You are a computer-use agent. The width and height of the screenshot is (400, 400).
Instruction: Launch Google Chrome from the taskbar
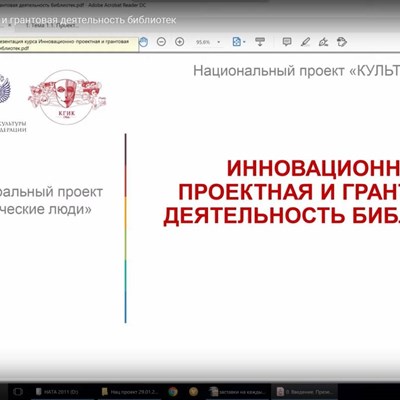[x=173, y=392]
